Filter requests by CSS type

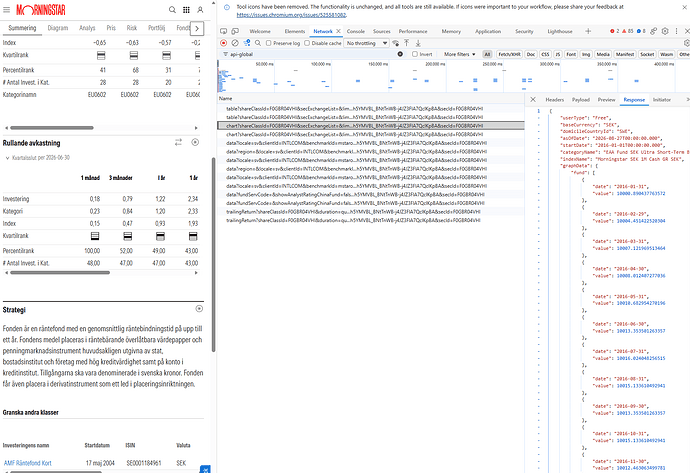(545, 54)
